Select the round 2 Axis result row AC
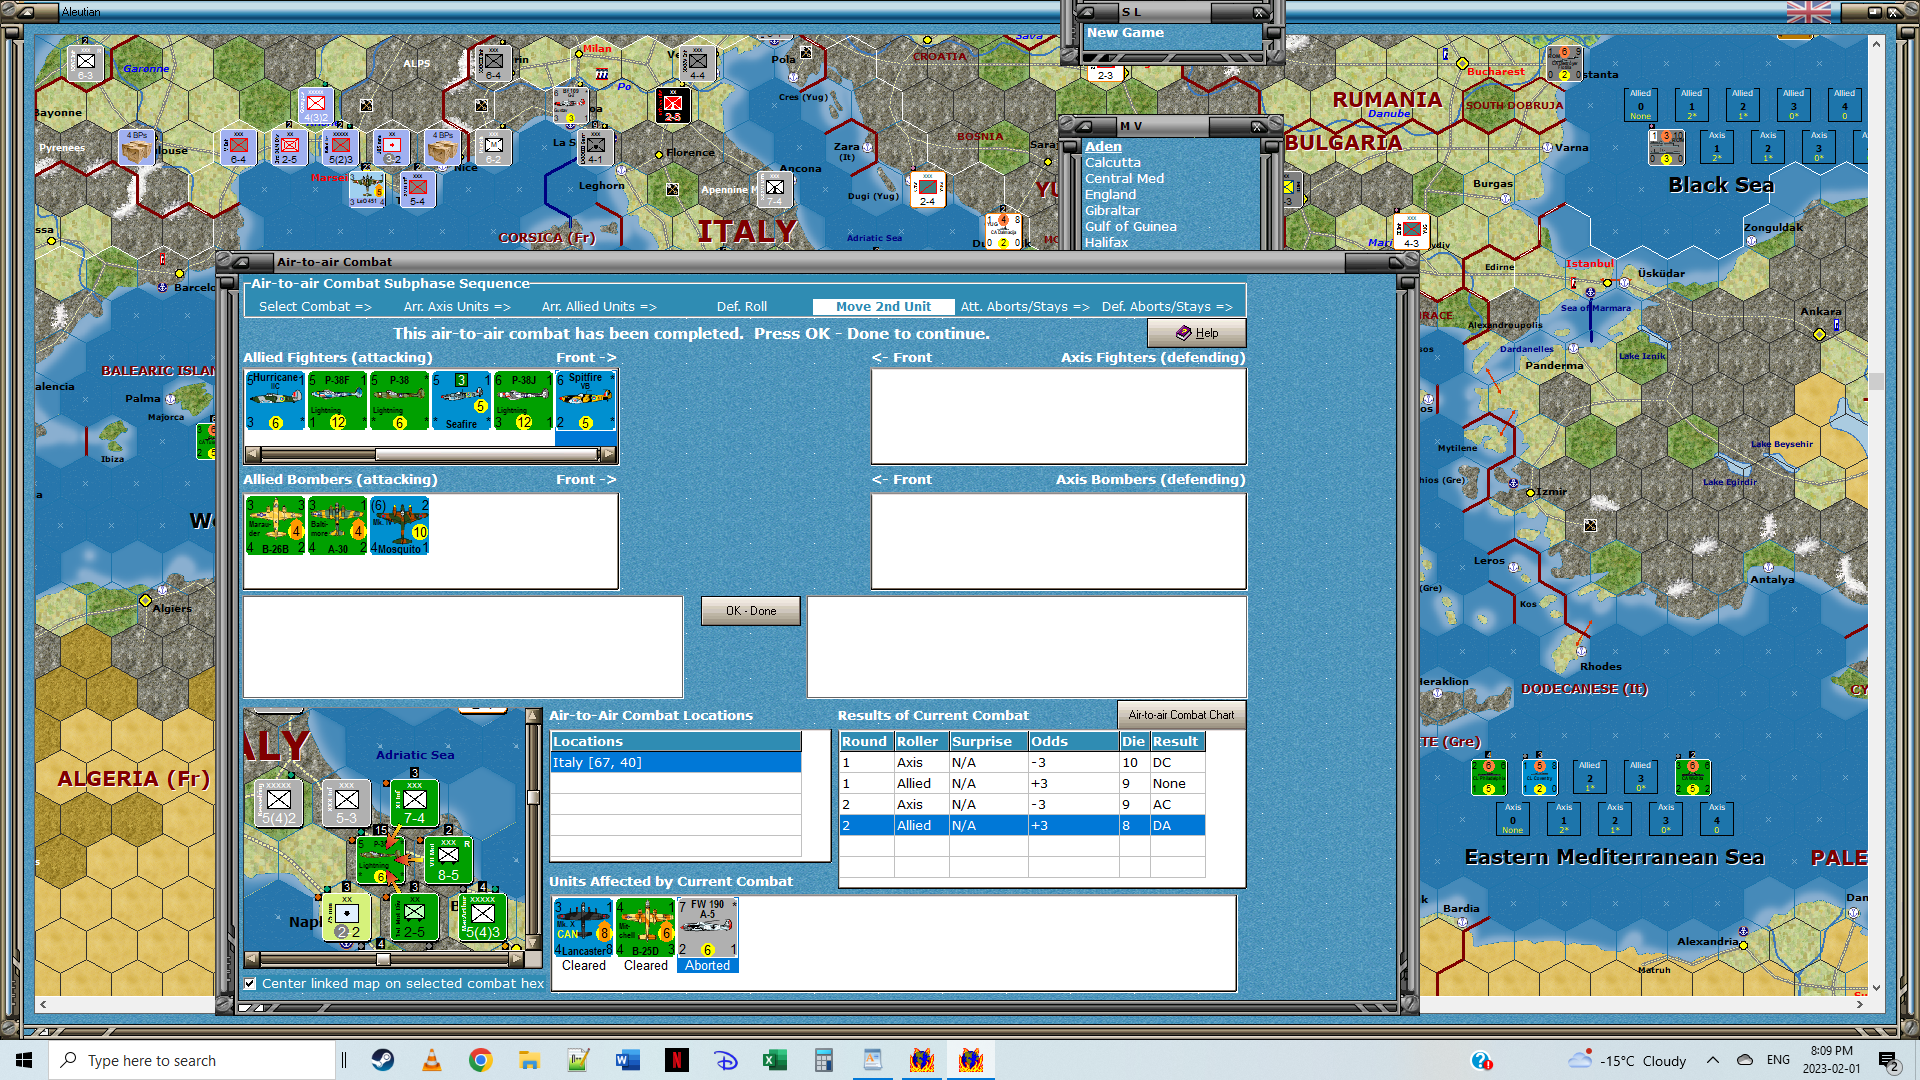The height and width of the screenshot is (1080, 1920). (x=1022, y=805)
